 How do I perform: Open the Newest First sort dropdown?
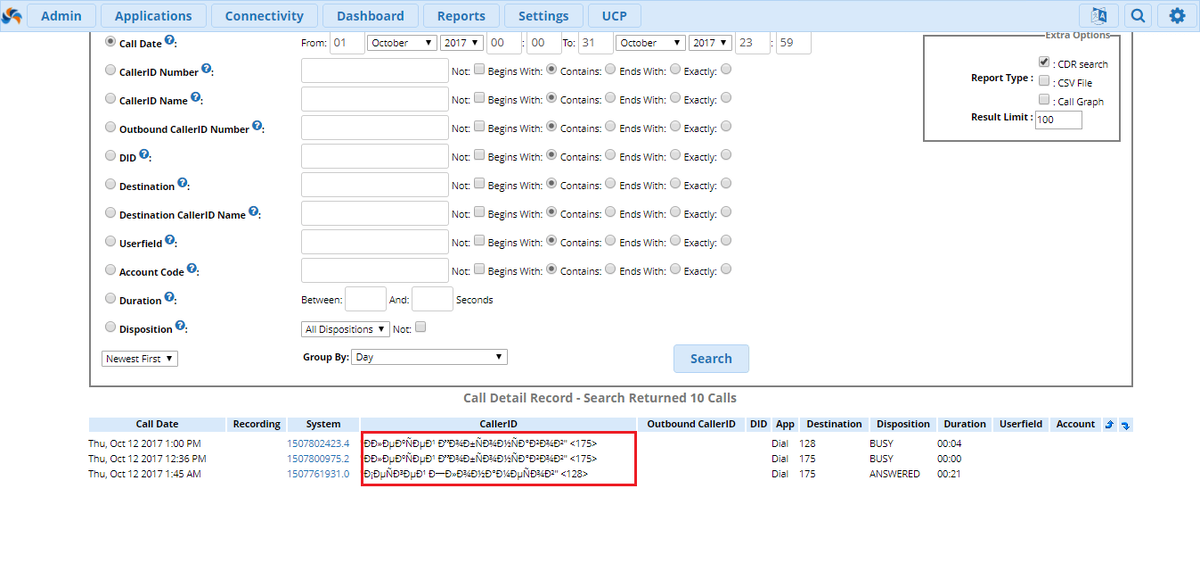coord(140,358)
